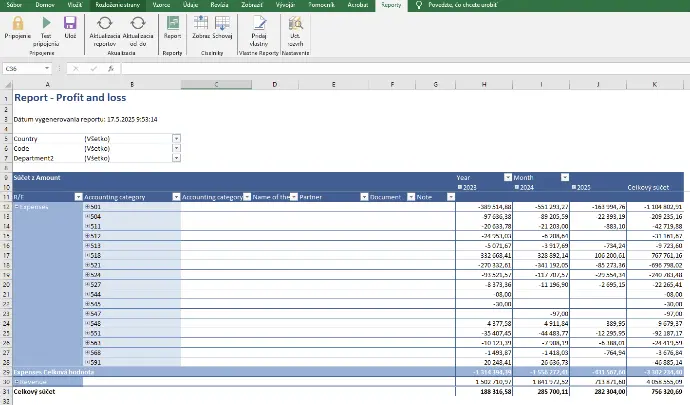
Task: Select column C header
Action: 216,84
